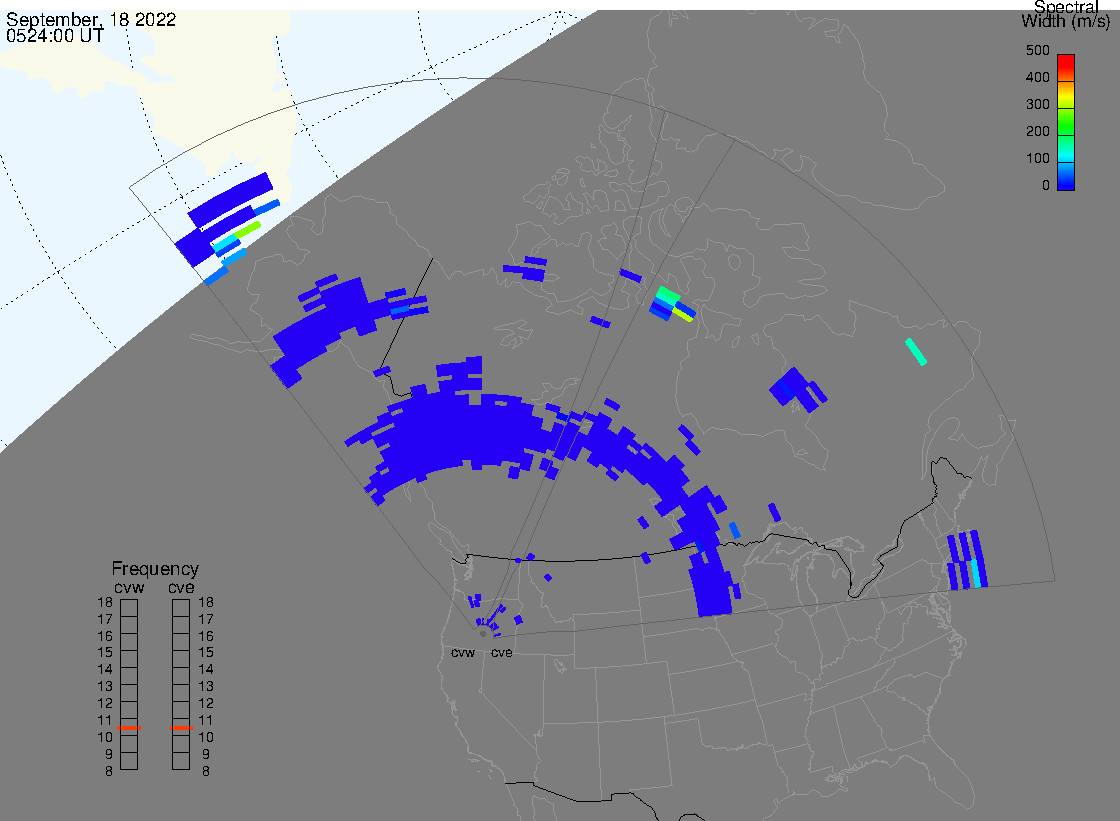This screenshot has width=1120, height=821.
Task: Click the Spectral Width (m/s) legend title
Action: coord(1066,14)
